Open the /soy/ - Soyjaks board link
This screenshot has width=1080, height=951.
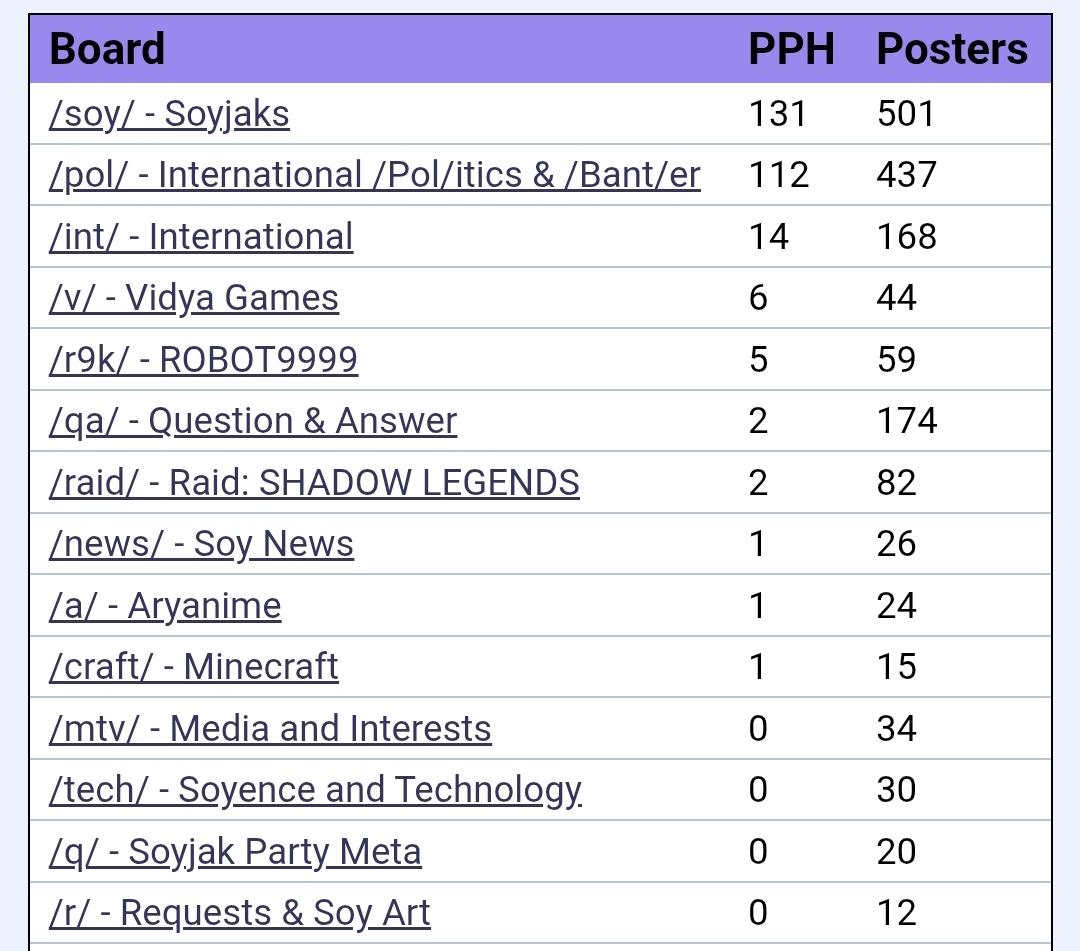click(x=169, y=114)
